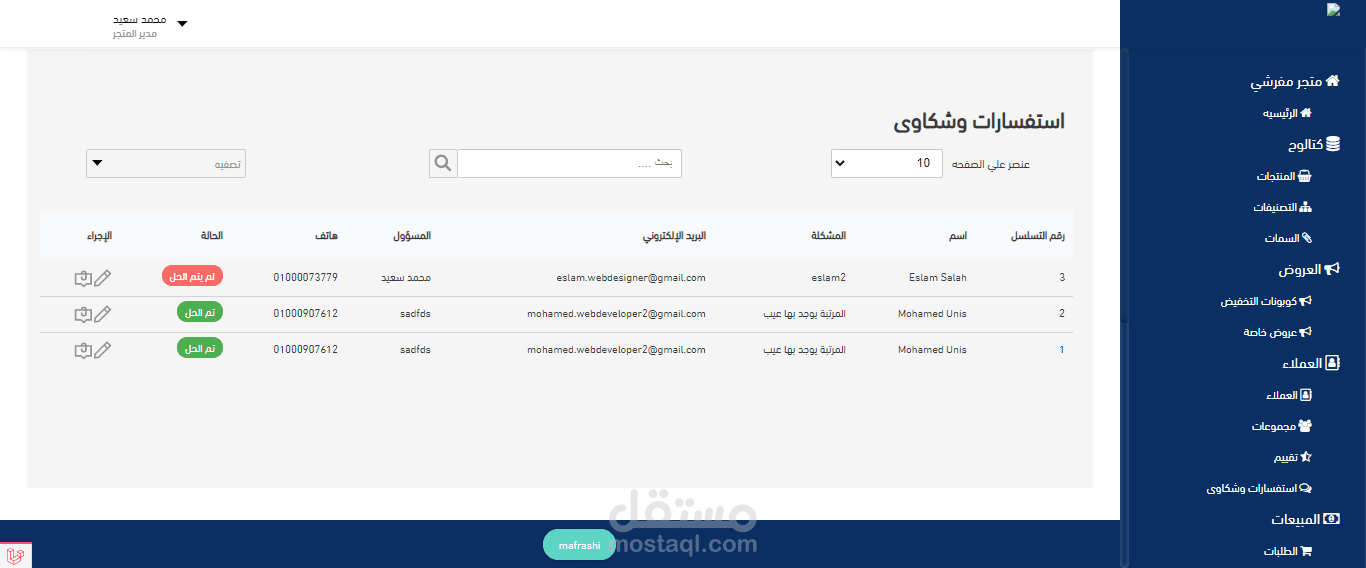The image size is (1366, 568).
Task: Click the address book icon beside العملاء heading
Action: 1333,363
